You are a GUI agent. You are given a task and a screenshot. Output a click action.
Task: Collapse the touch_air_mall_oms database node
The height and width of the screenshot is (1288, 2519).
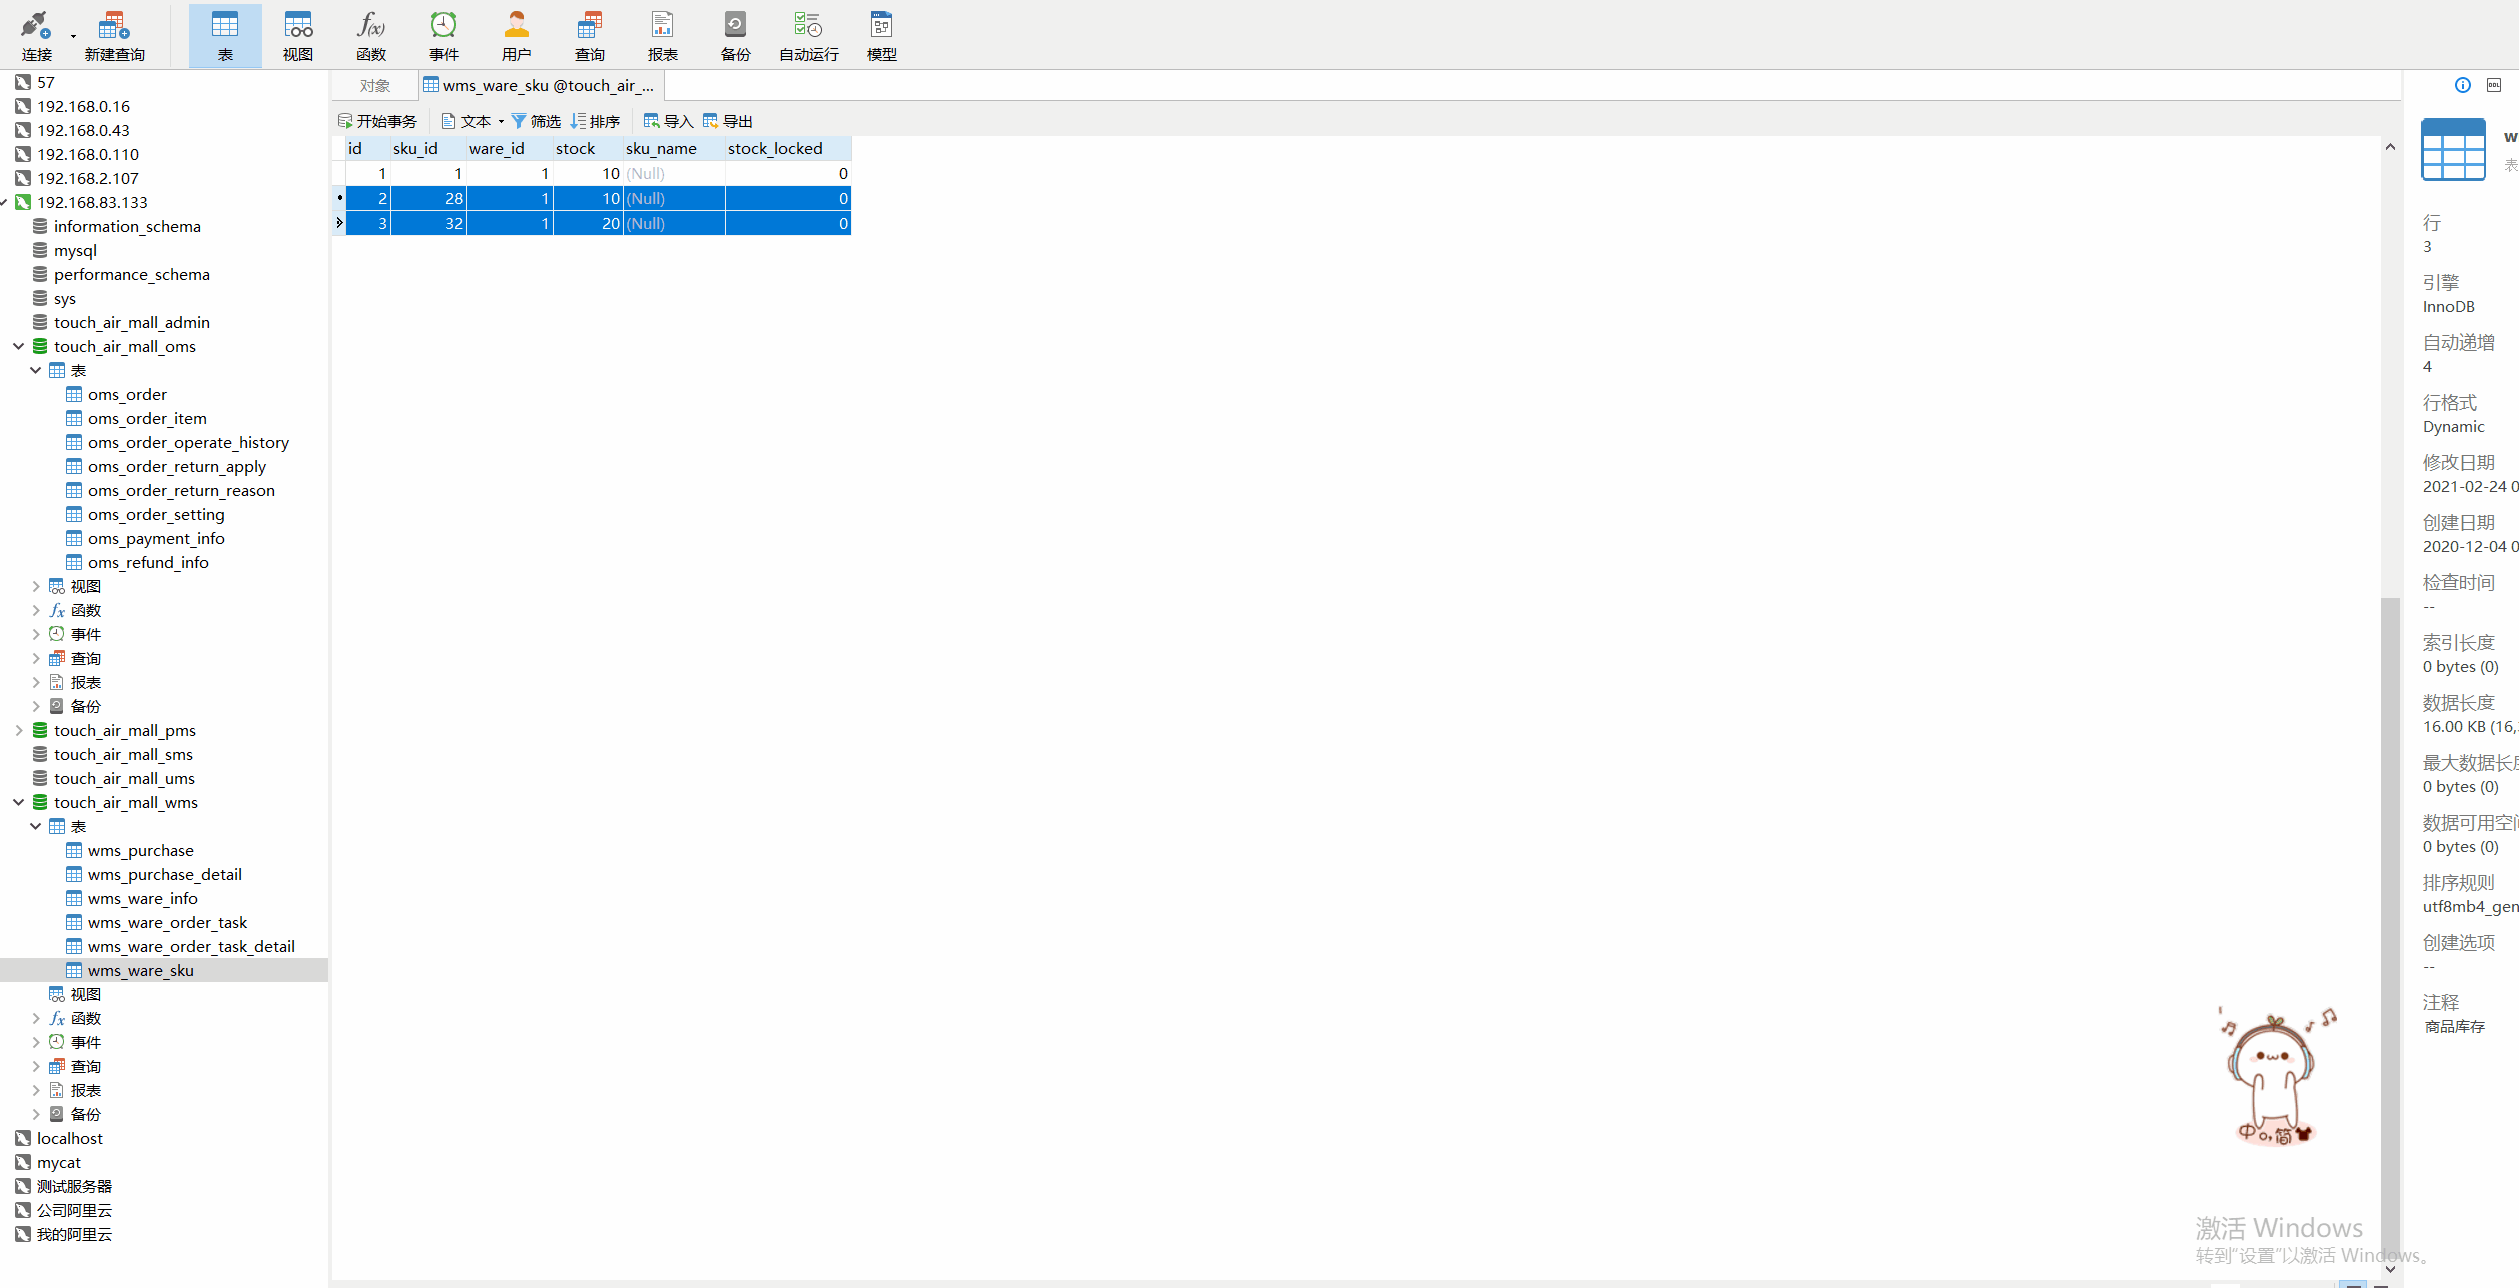[x=18, y=346]
